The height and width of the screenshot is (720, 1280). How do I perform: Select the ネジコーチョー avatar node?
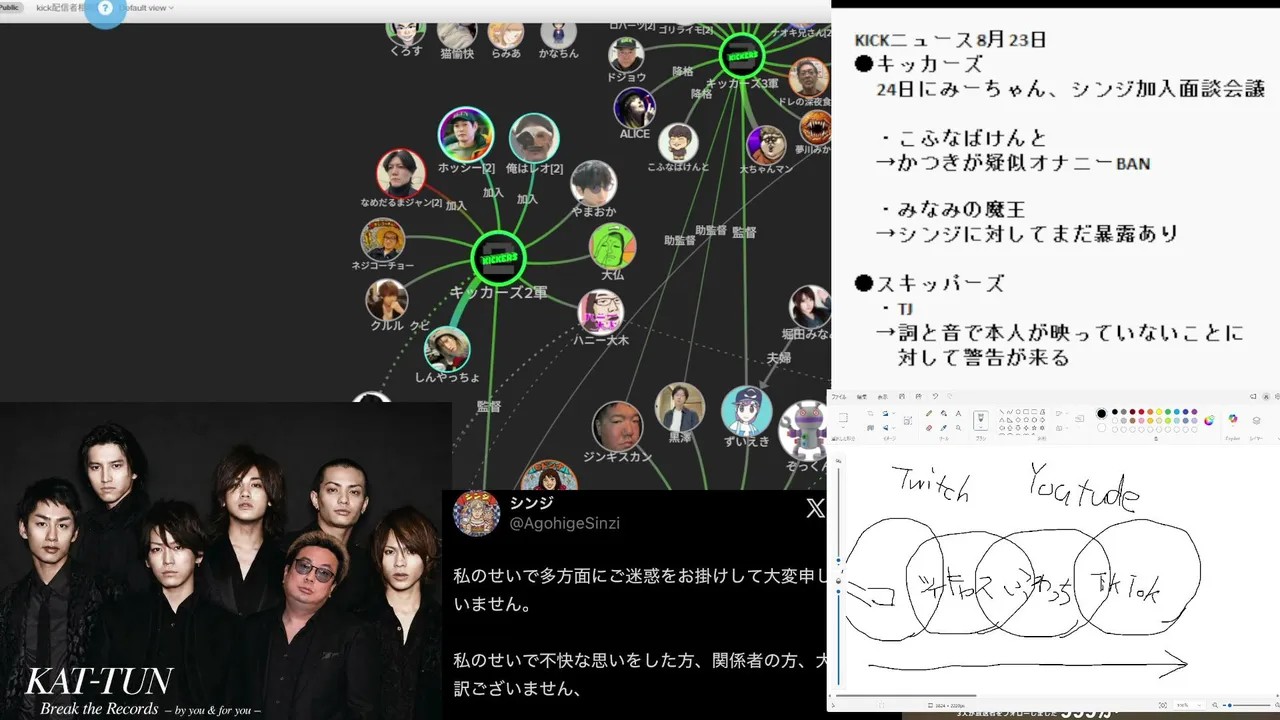[x=383, y=240]
